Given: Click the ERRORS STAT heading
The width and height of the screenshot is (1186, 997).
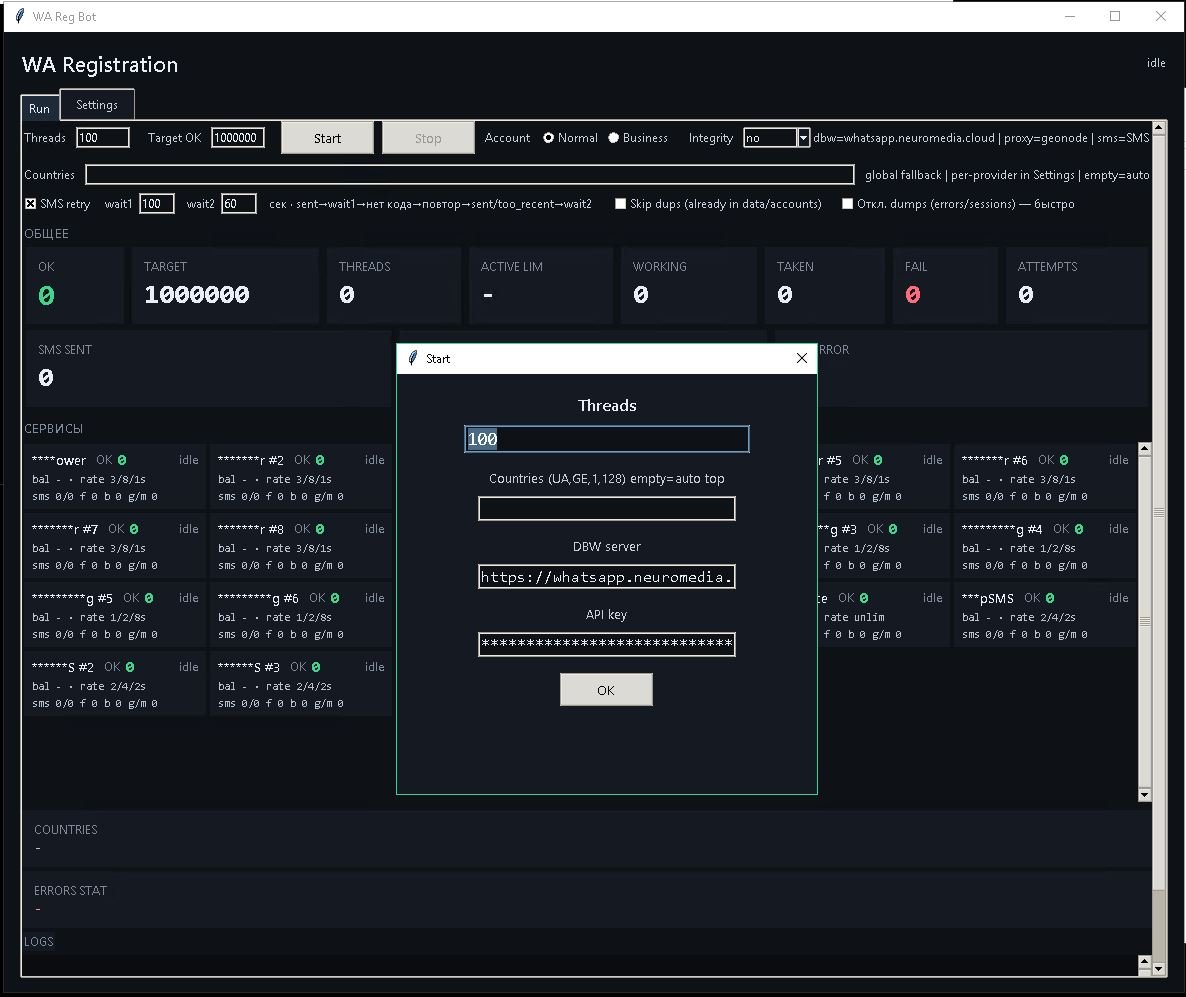Looking at the screenshot, I should tap(70, 890).
